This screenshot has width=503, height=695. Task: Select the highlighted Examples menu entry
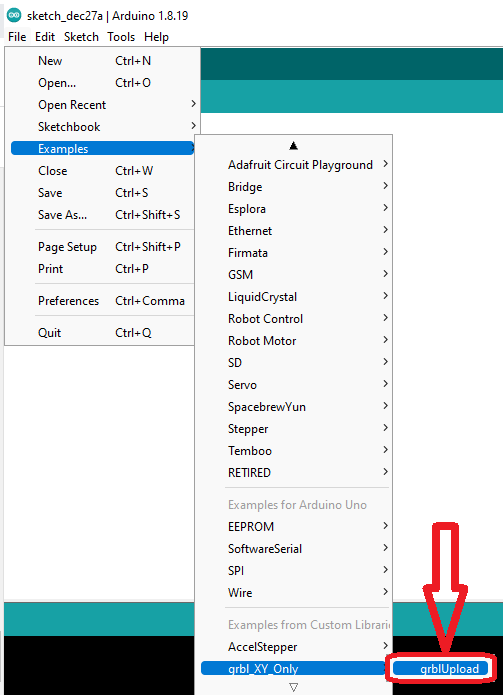click(102, 148)
